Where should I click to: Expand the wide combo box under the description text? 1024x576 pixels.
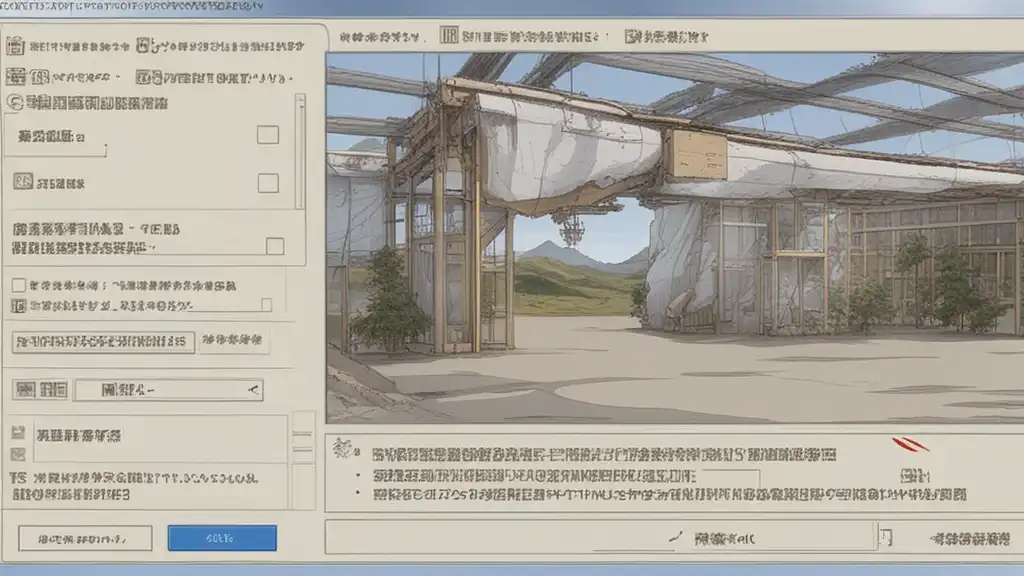(600, 537)
